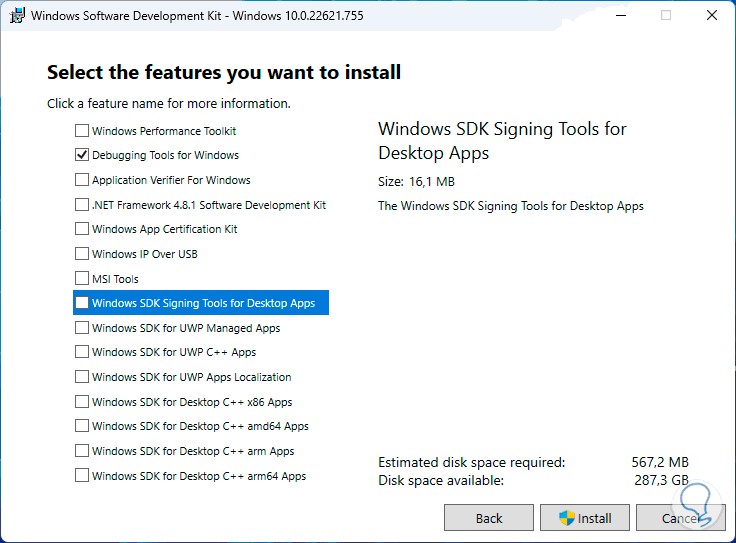Tick the Application Verifier For Windows checkbox

82,180
